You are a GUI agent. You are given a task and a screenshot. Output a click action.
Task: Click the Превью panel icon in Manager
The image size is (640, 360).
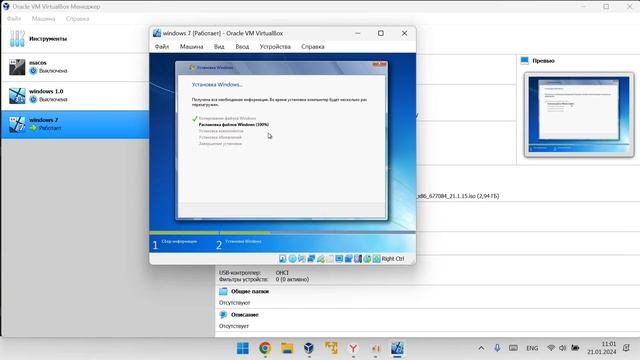click(524, 61)
